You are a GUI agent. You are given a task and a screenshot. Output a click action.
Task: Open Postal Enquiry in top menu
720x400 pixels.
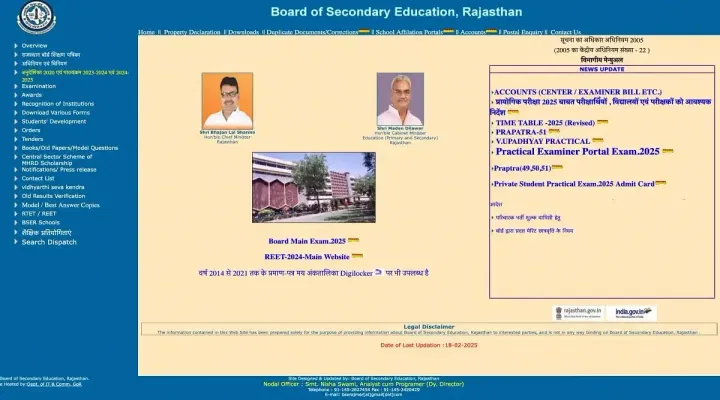523,32
